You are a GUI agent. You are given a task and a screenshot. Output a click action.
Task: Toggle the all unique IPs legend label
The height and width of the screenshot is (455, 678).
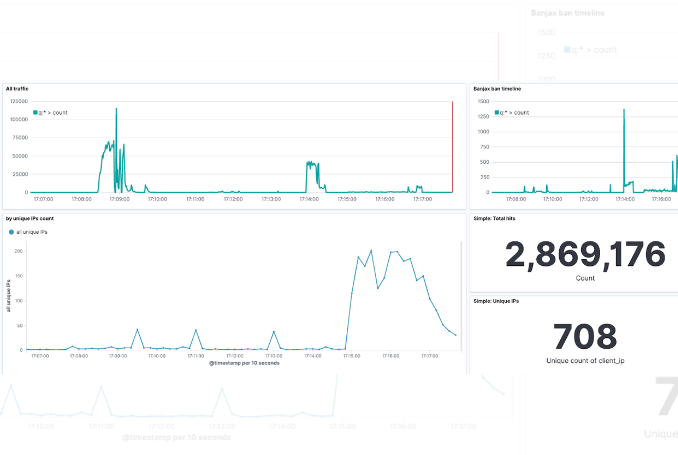click(x=31, y=232)
